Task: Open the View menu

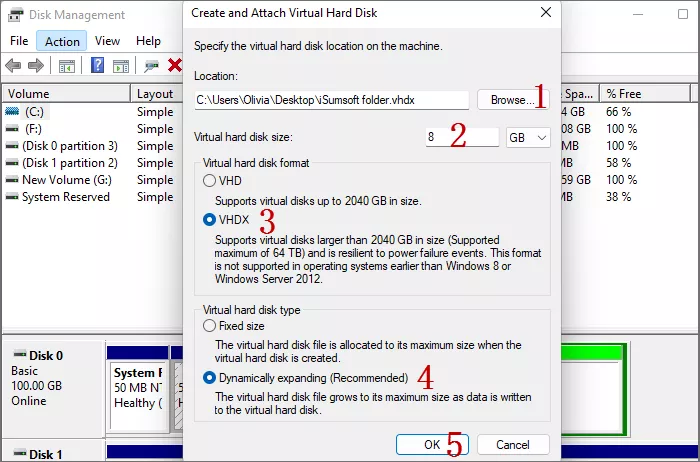Action: coord(107,41)
